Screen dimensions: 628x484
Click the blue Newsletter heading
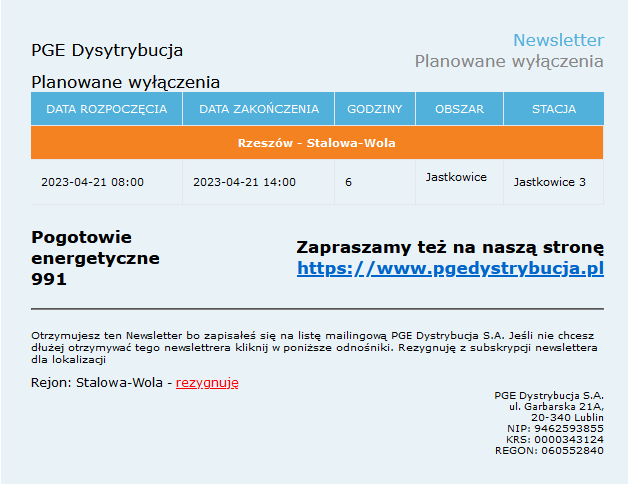point(559,40)
